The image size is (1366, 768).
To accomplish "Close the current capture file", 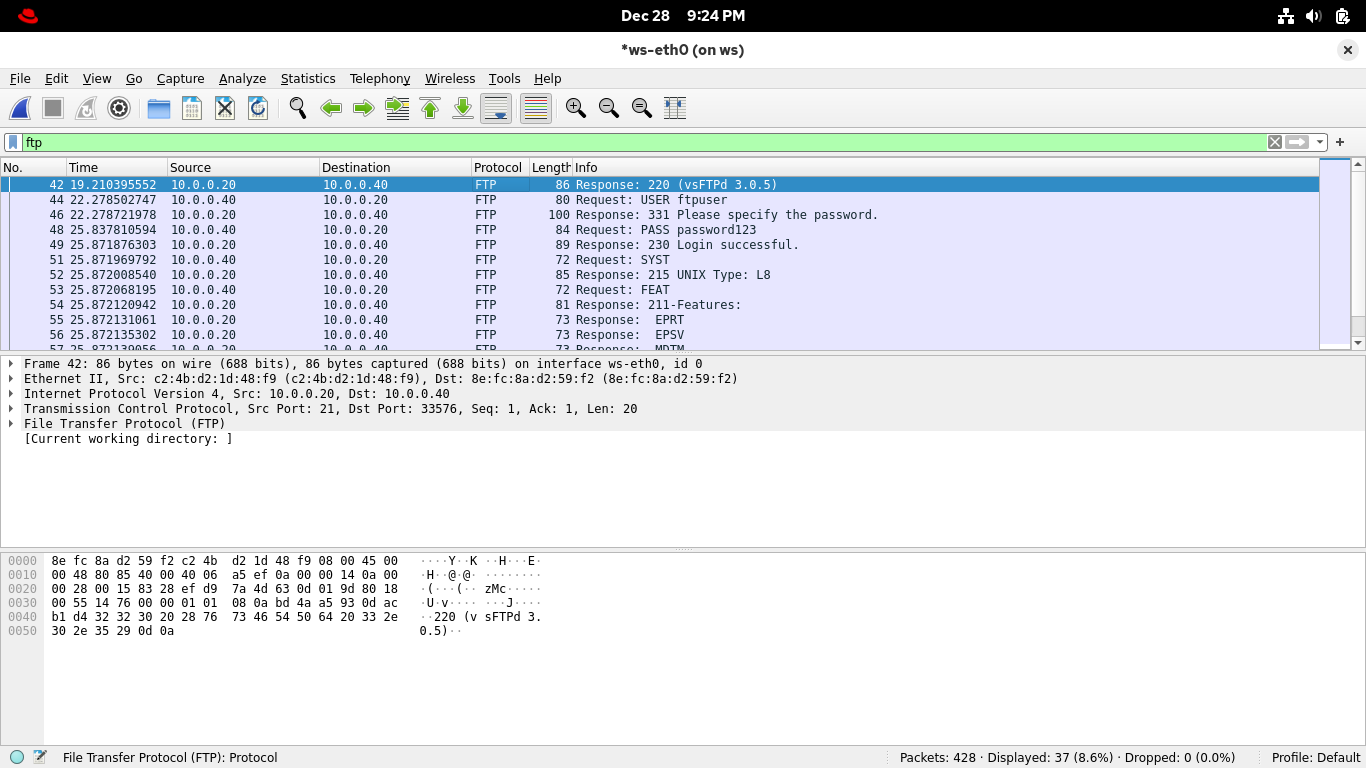I will 225,108.
